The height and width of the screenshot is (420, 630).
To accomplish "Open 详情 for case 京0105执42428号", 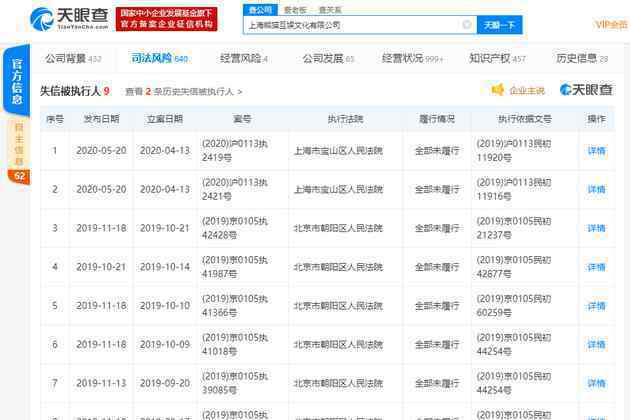I will click(596, 228).
